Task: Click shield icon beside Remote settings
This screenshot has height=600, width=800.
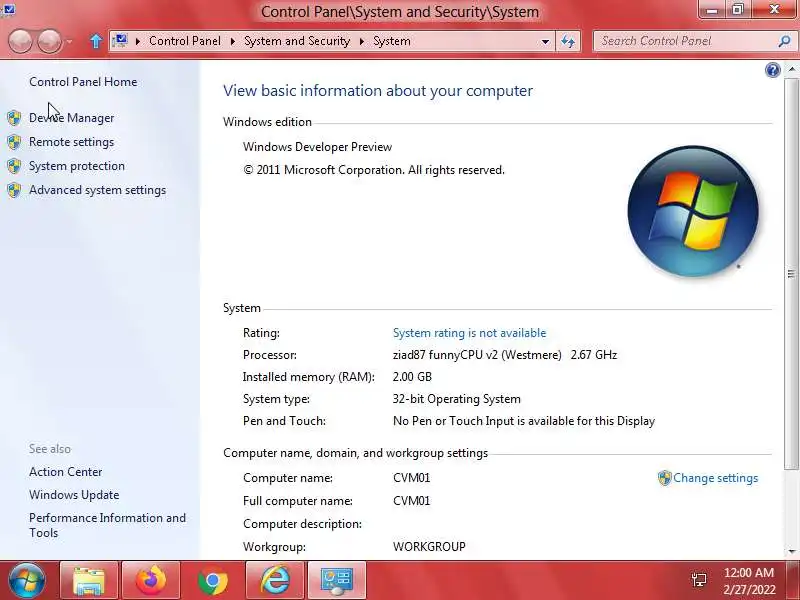Action: point(14,142)
